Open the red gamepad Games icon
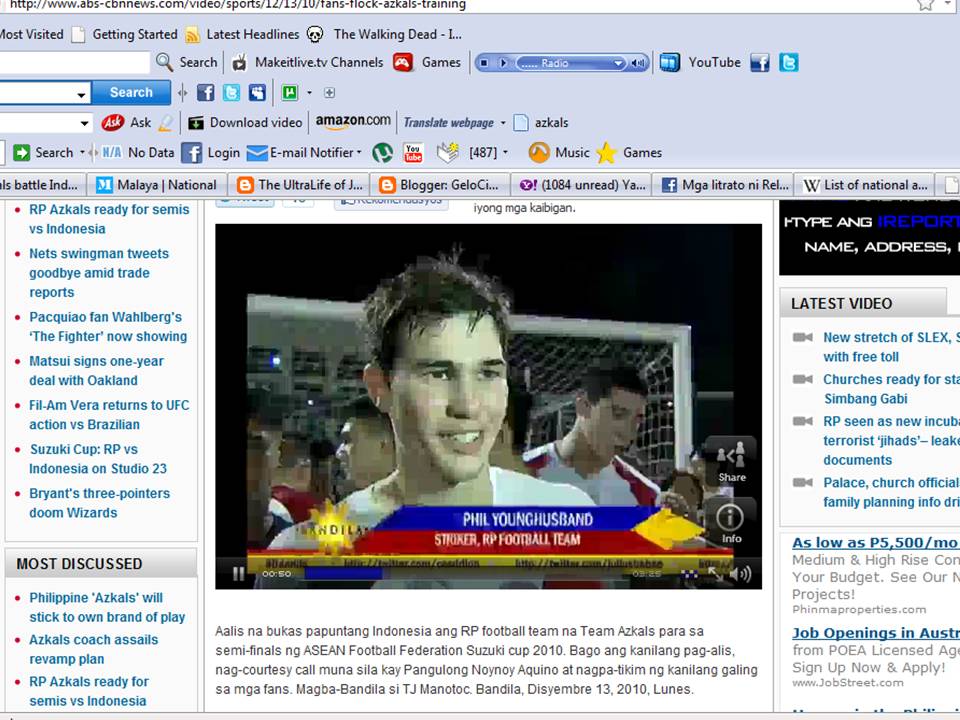This screenshot has height=720, width=960. [x=402, y=62]
